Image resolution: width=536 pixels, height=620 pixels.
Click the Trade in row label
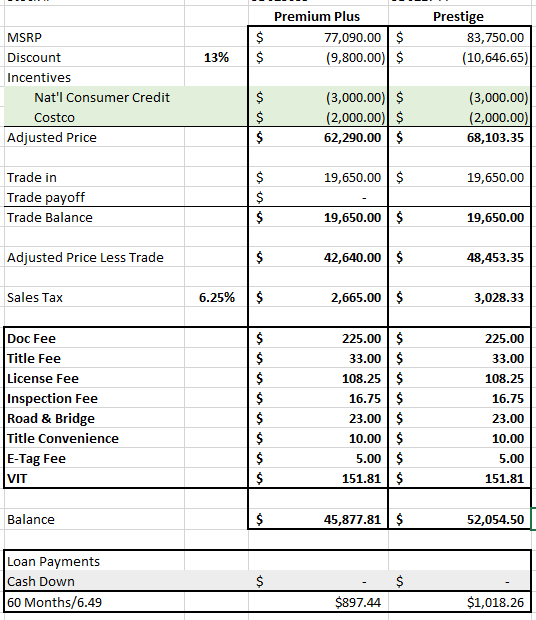click(32, 178)
